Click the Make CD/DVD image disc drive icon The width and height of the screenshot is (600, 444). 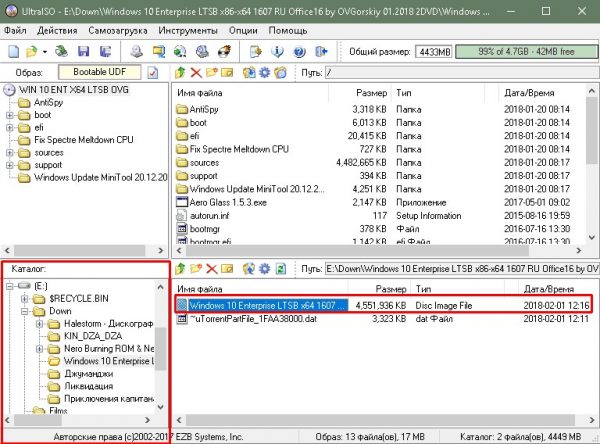point(136,51)
